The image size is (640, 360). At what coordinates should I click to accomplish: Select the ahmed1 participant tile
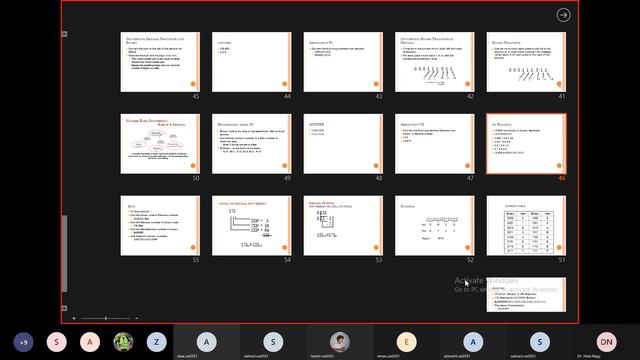click(x=473, y=342)
